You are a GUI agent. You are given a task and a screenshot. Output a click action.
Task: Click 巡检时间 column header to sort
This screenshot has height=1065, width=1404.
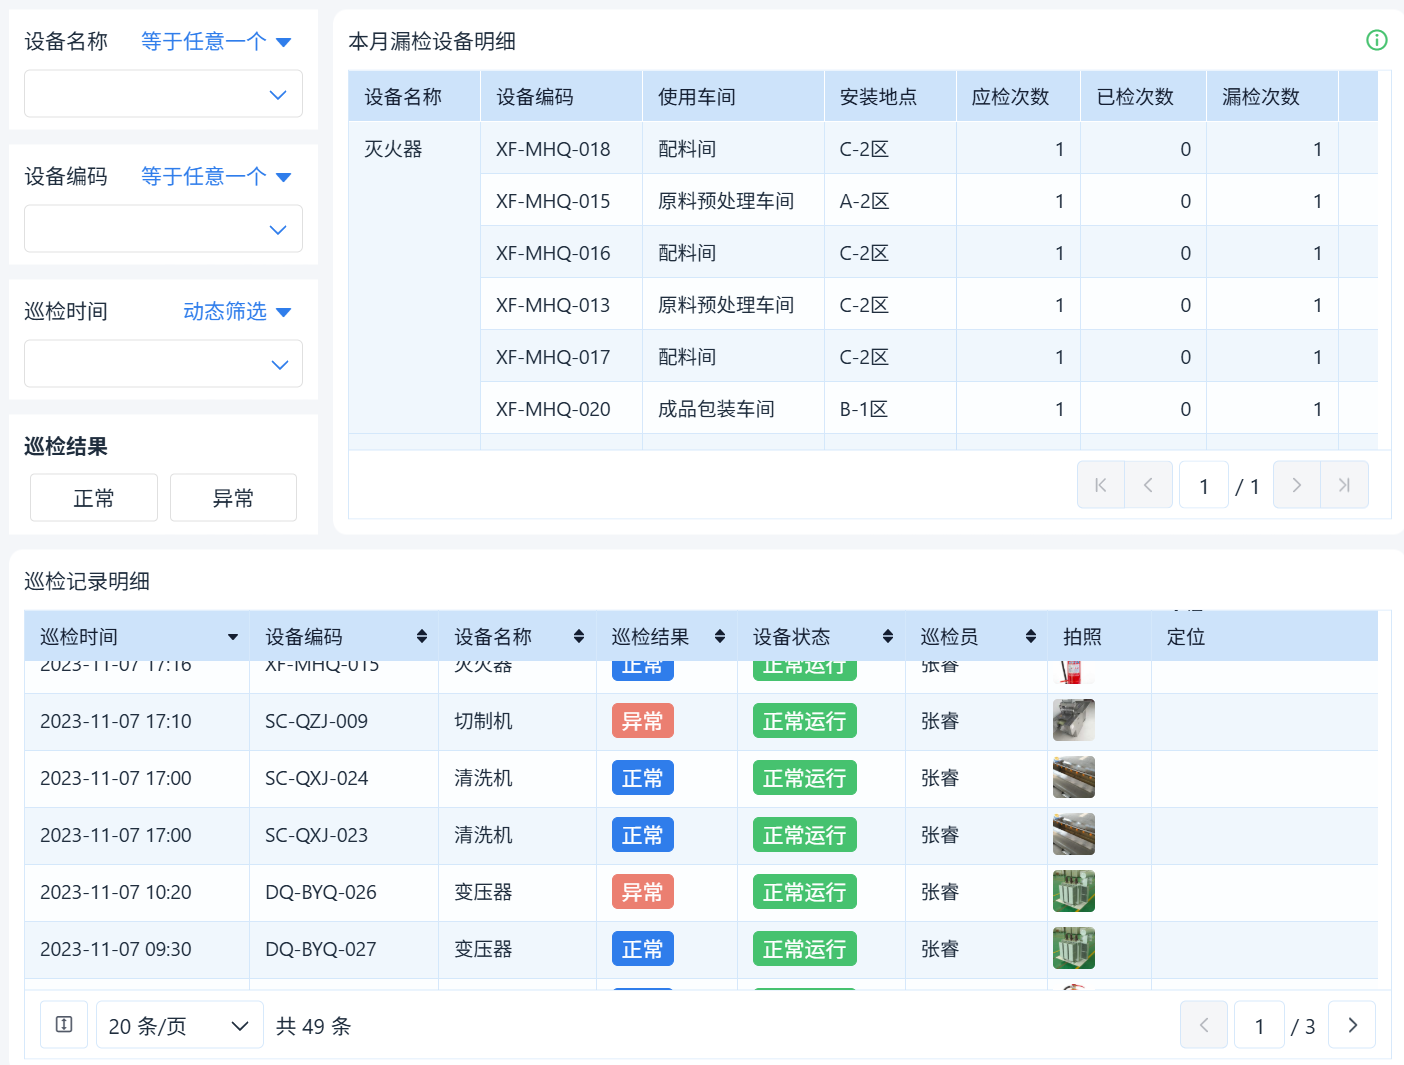[x=137, y=637]
